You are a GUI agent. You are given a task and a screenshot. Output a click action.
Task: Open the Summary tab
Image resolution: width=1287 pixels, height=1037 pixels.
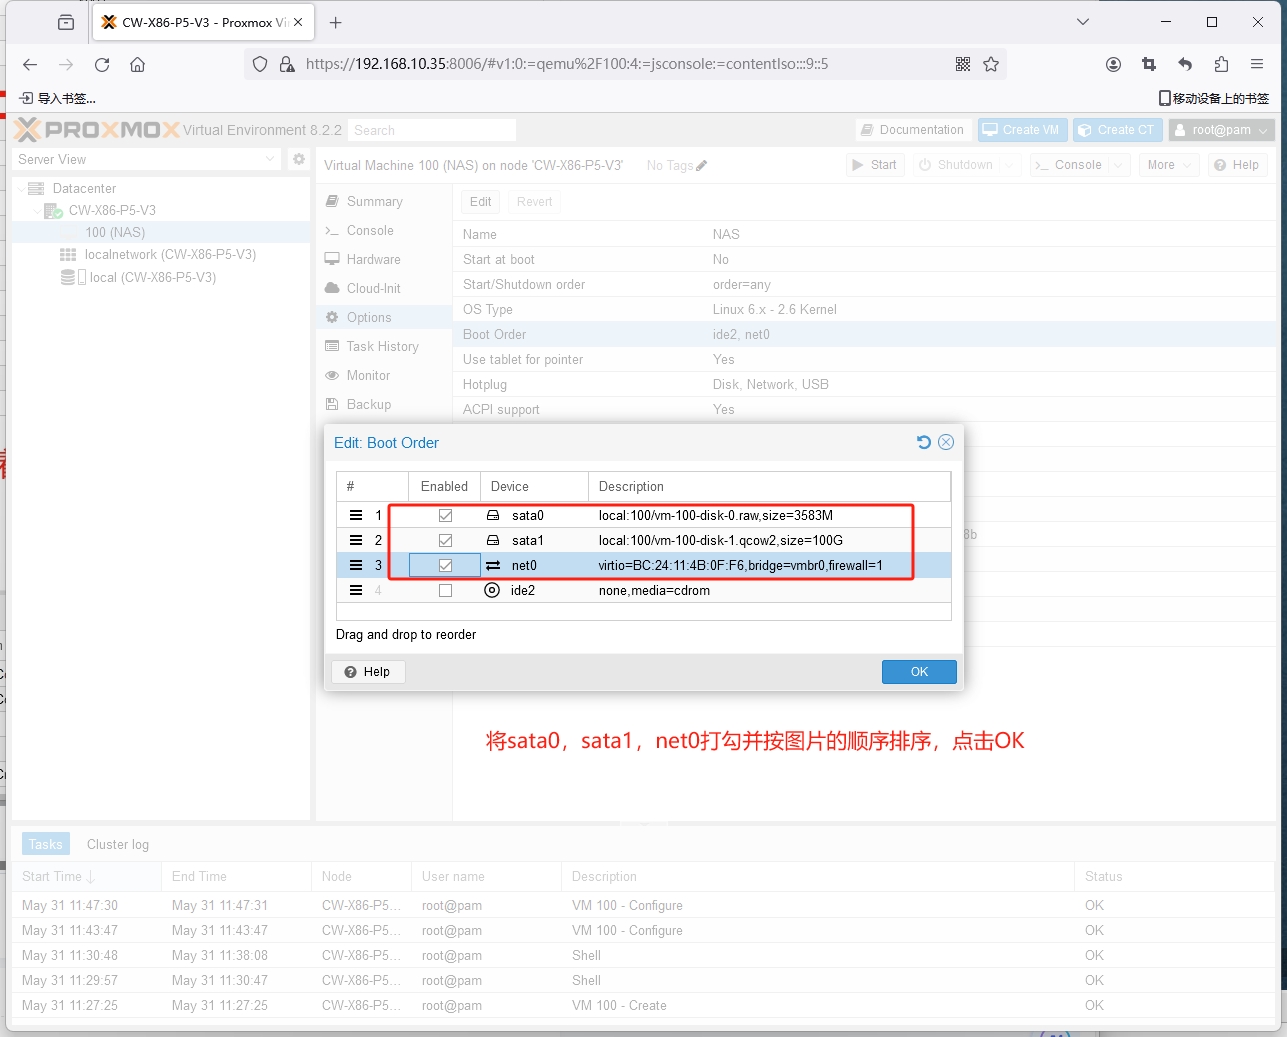tap(385, 201)
